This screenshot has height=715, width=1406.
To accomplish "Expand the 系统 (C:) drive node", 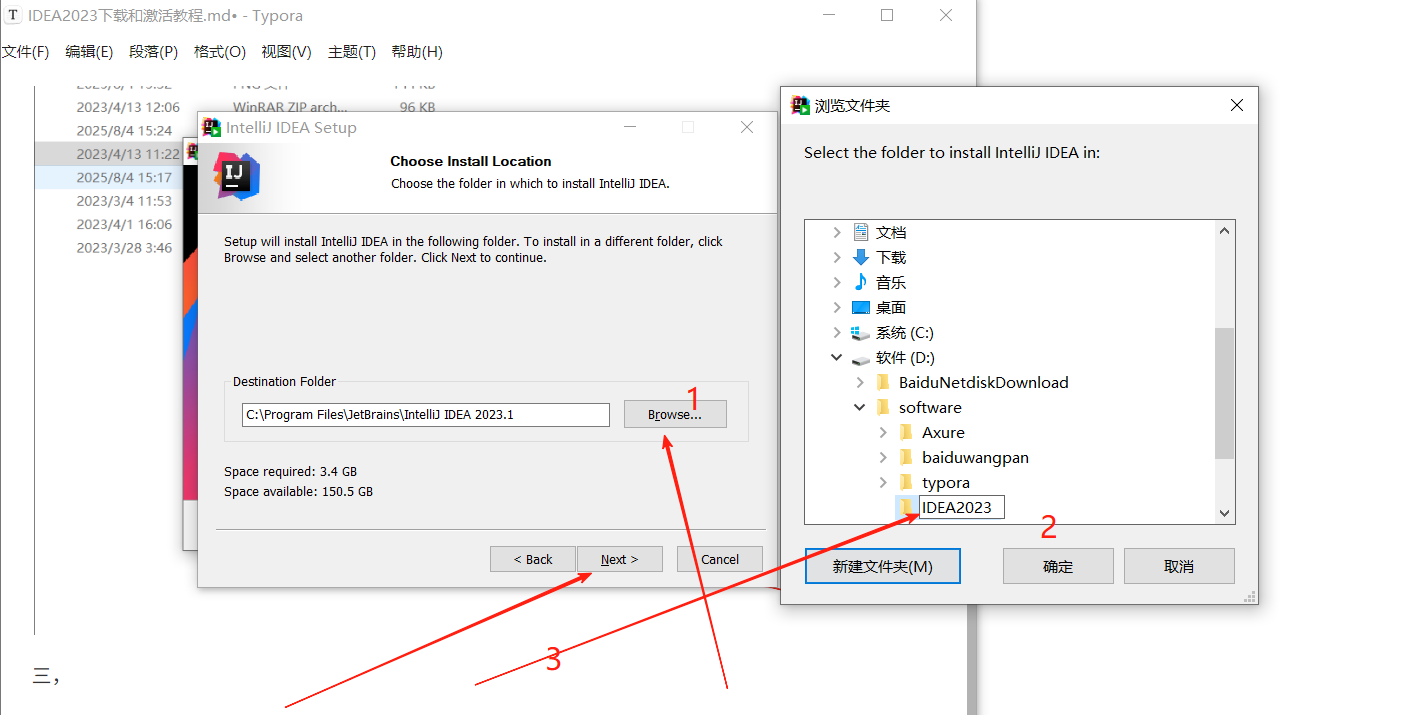I will tap(837, 332).
